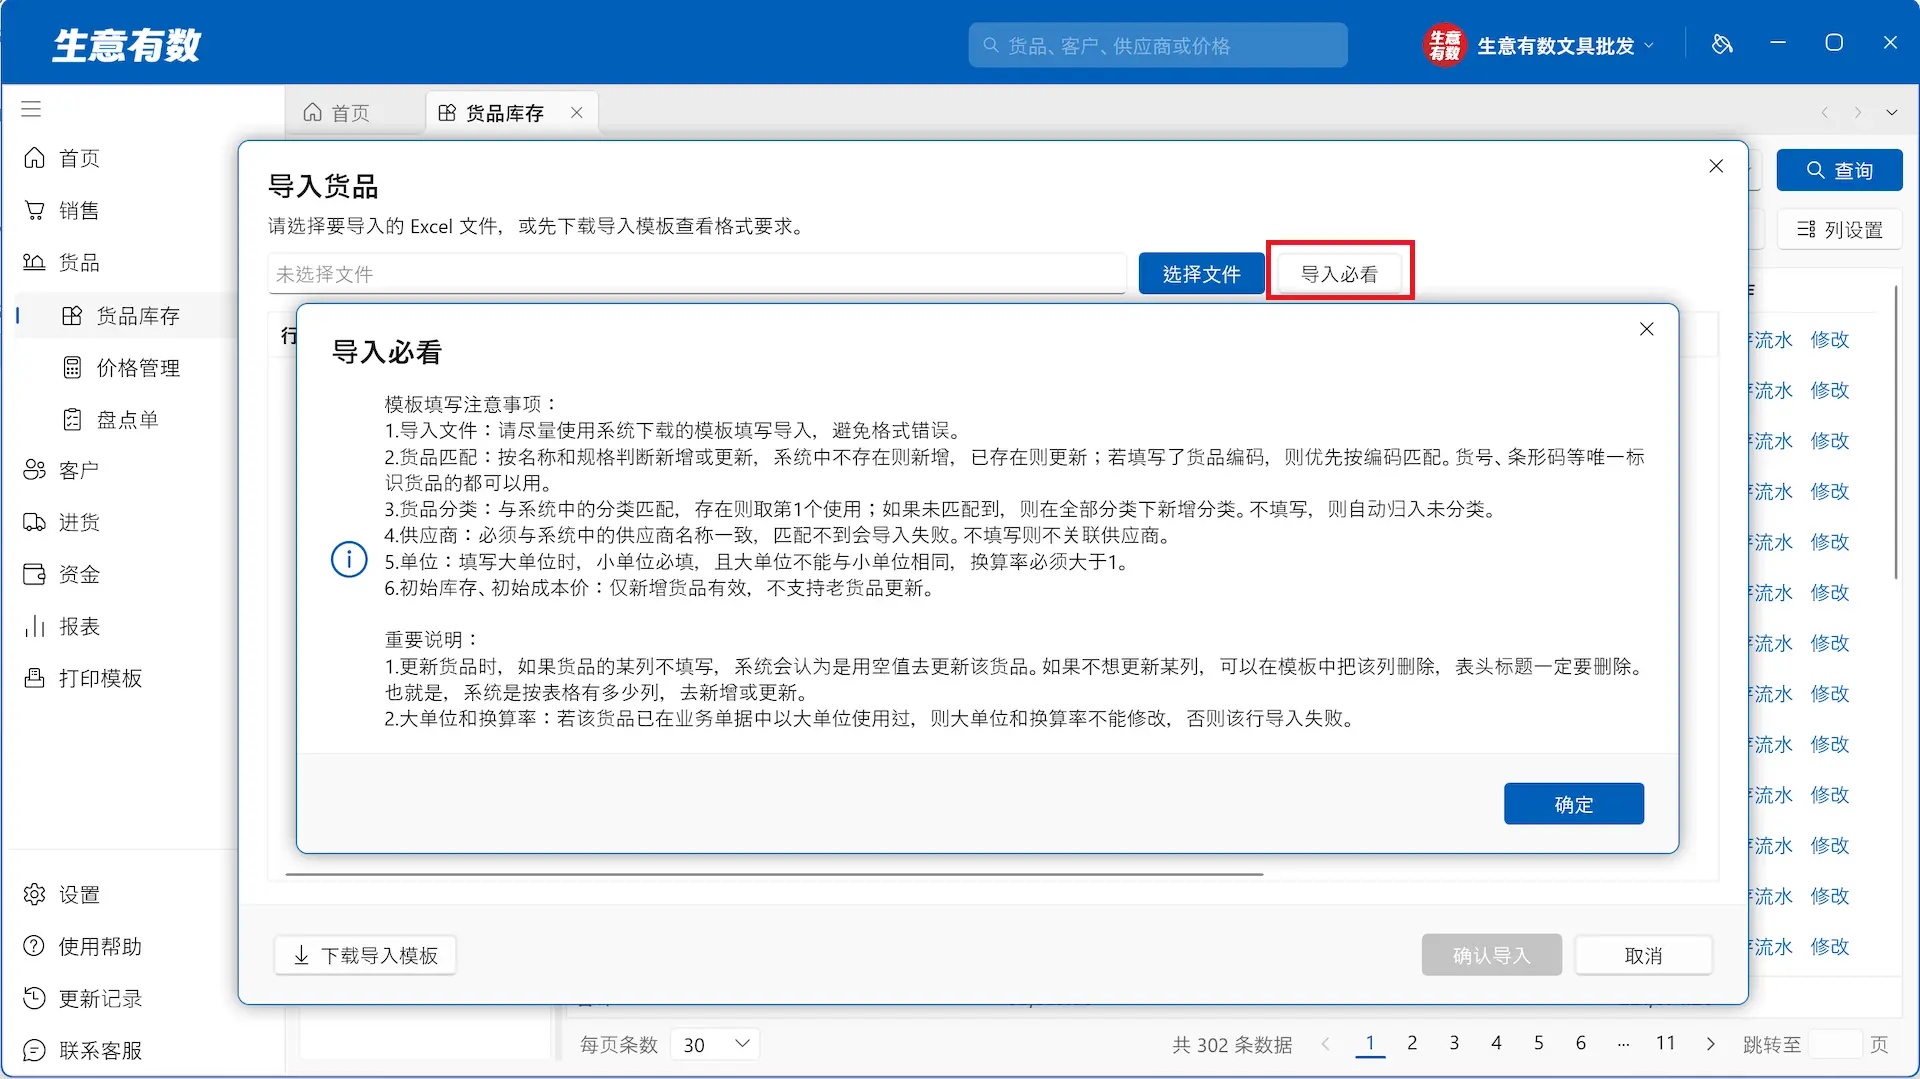Click the 导入必看 button
The width and height of the screenshot is (1920, 1079).
pyautogui.click(x=1339, y=274)
